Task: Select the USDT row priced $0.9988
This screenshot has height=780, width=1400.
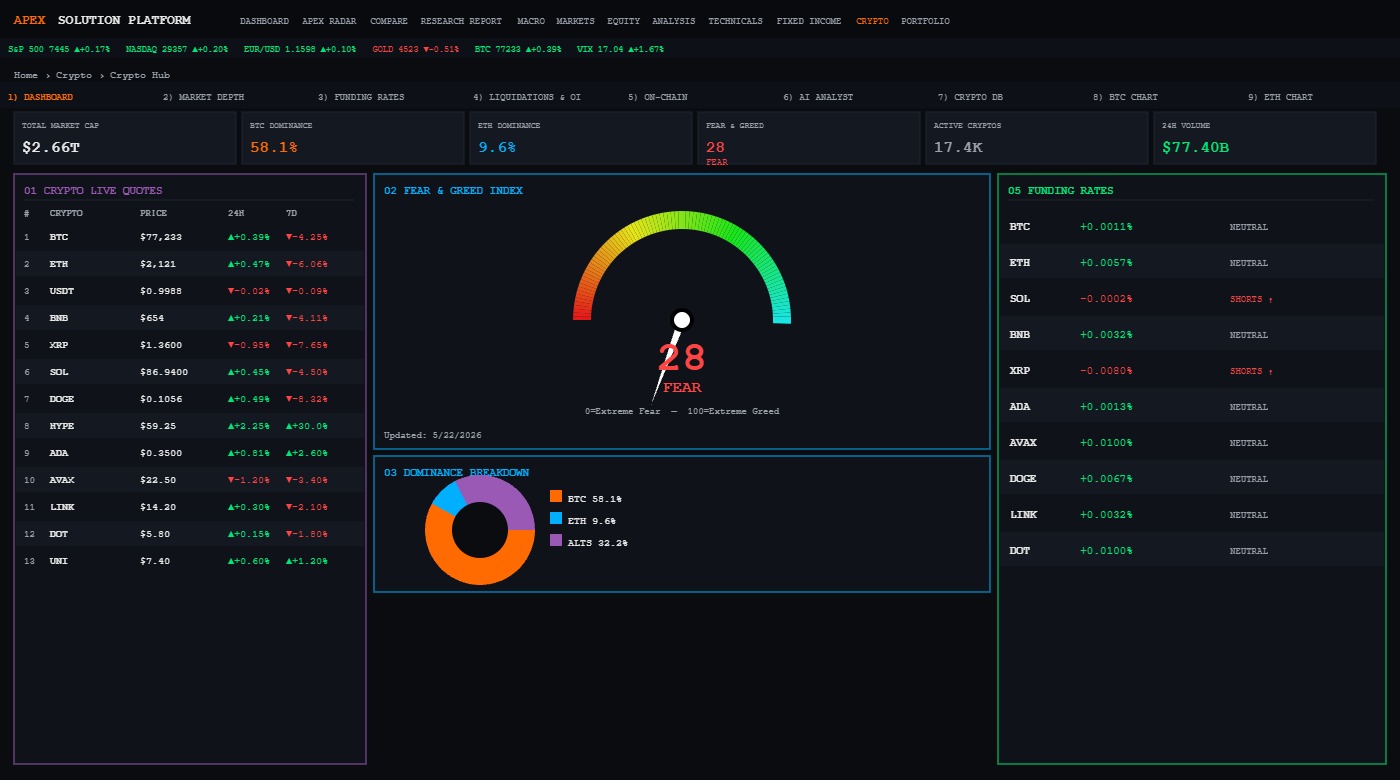Action: [x=190, y=291]
